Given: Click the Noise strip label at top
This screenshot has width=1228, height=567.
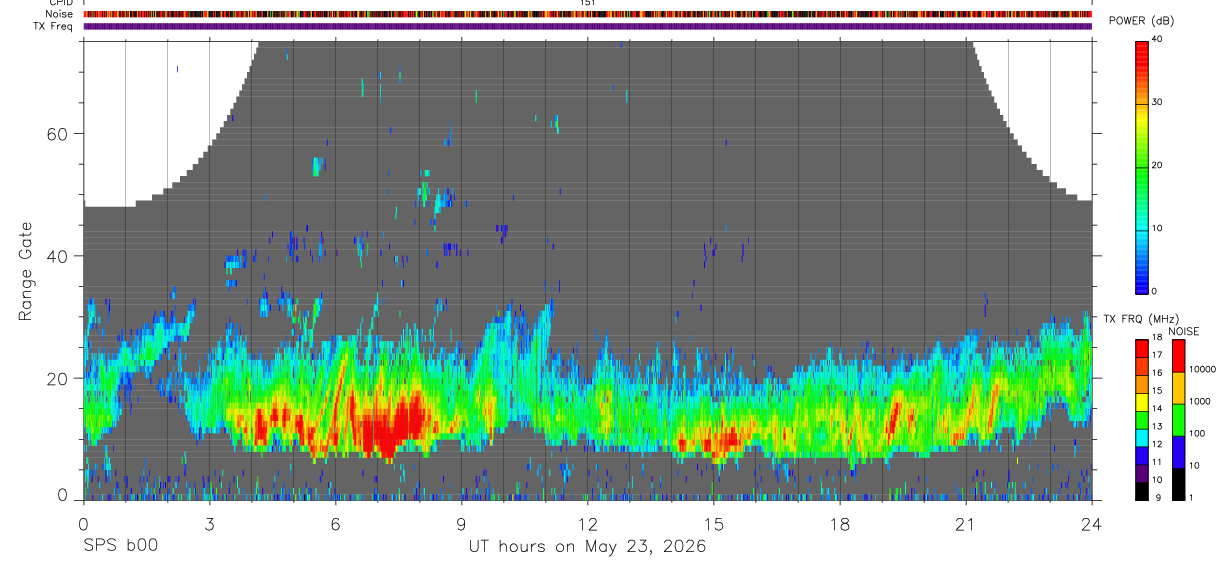Looking at the screenshot, I should (x=59, y=14).
